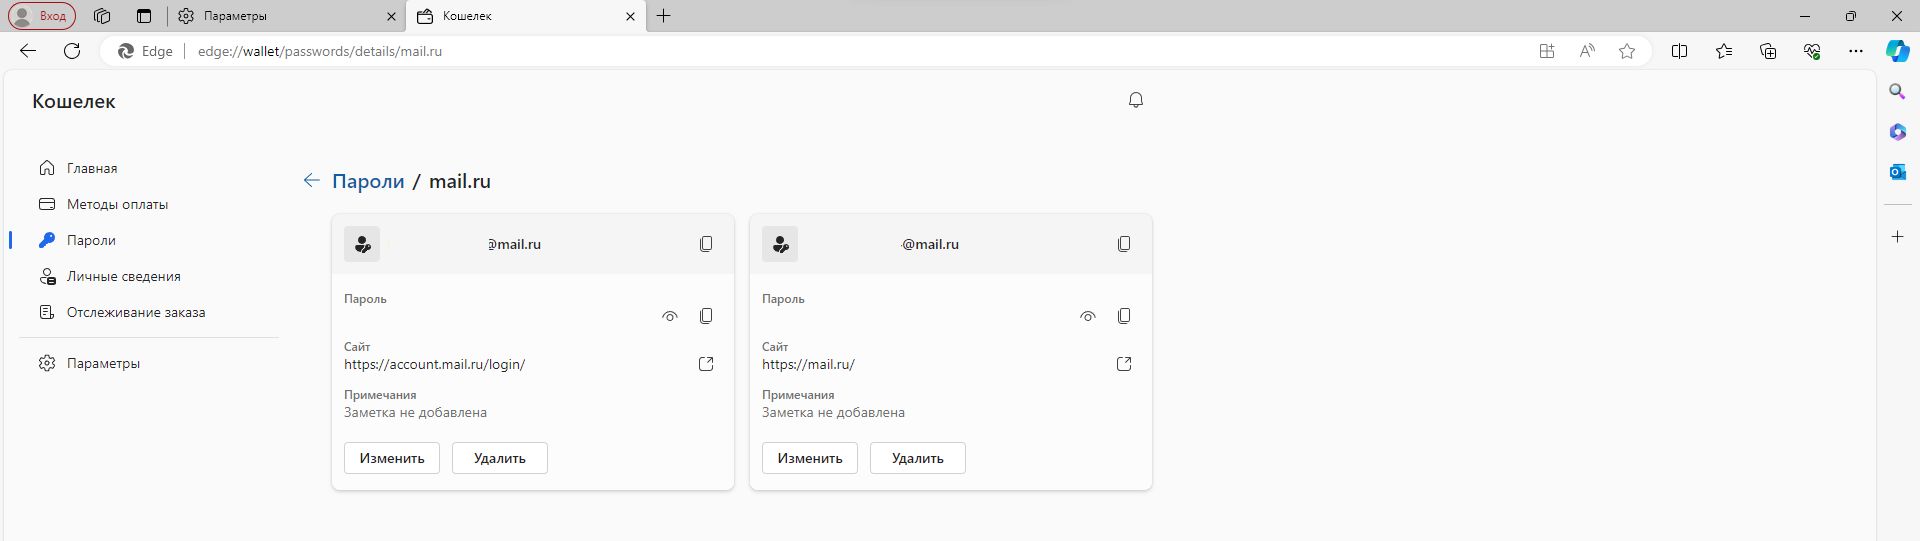The width and height of the screenshot is (1920, 541).
Task: Select Методы оплаты in the sidebar
Action: pyautogui.click(x=117, y=204)
